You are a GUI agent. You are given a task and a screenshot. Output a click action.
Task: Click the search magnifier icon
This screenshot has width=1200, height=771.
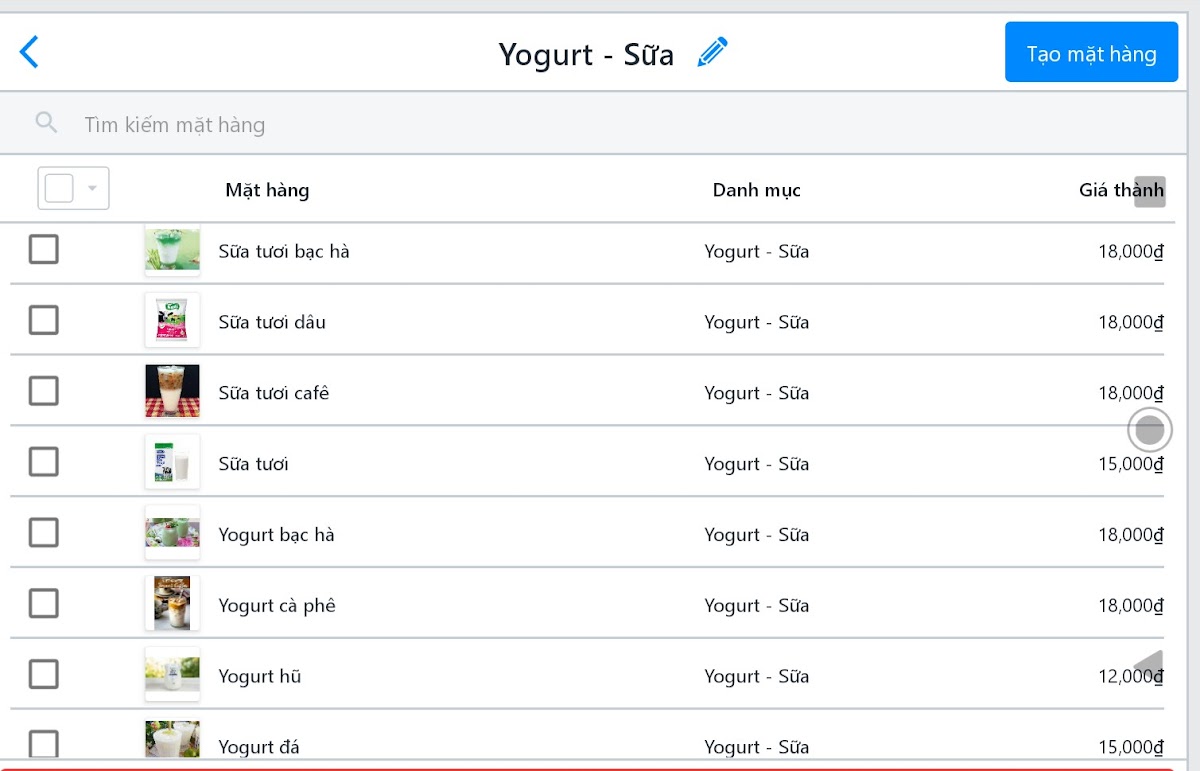tap(46, 123)
